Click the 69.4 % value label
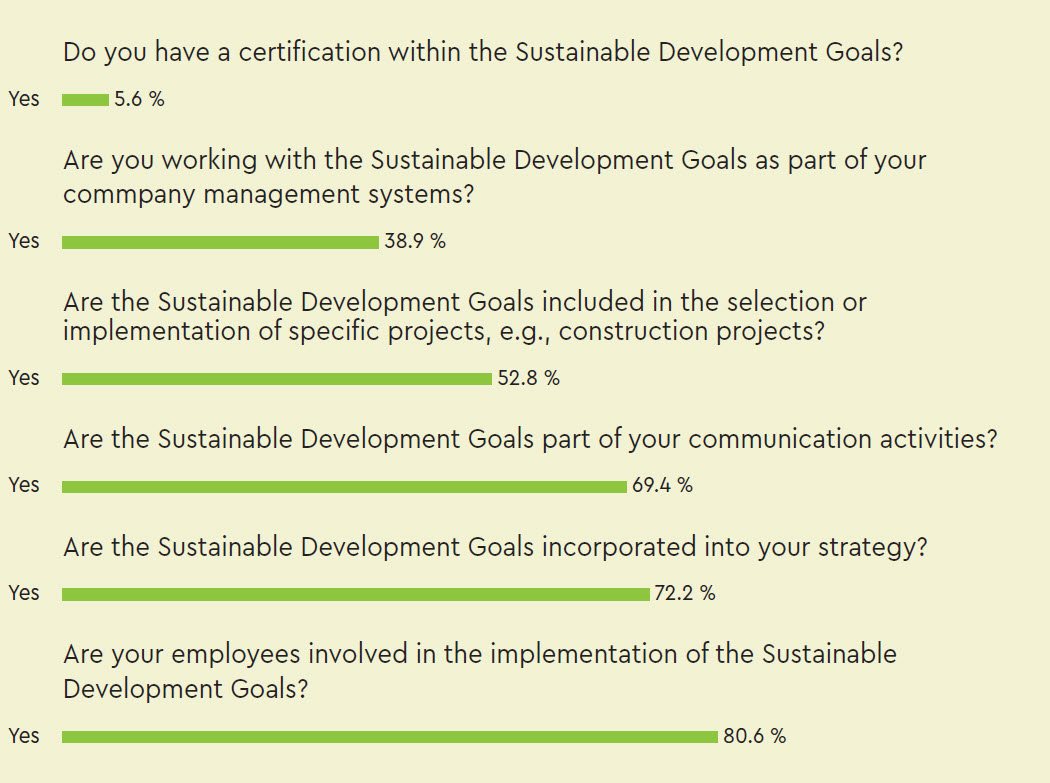This screenshot has width=1050, height=783. point(662,485)
